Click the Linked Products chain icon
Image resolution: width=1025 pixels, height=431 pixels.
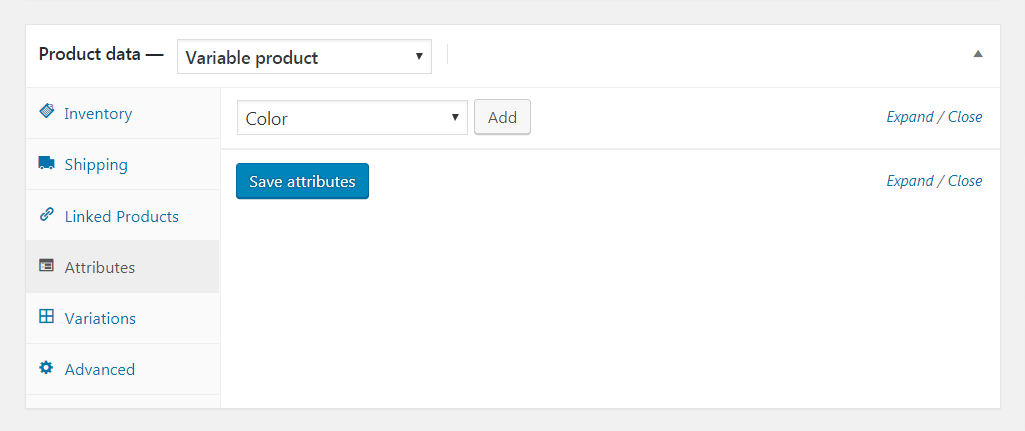(46, 215)
